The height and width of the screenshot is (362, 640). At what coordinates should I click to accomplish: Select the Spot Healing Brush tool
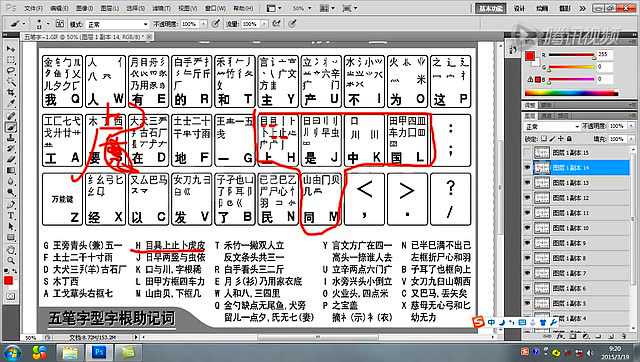click(11, 116)
